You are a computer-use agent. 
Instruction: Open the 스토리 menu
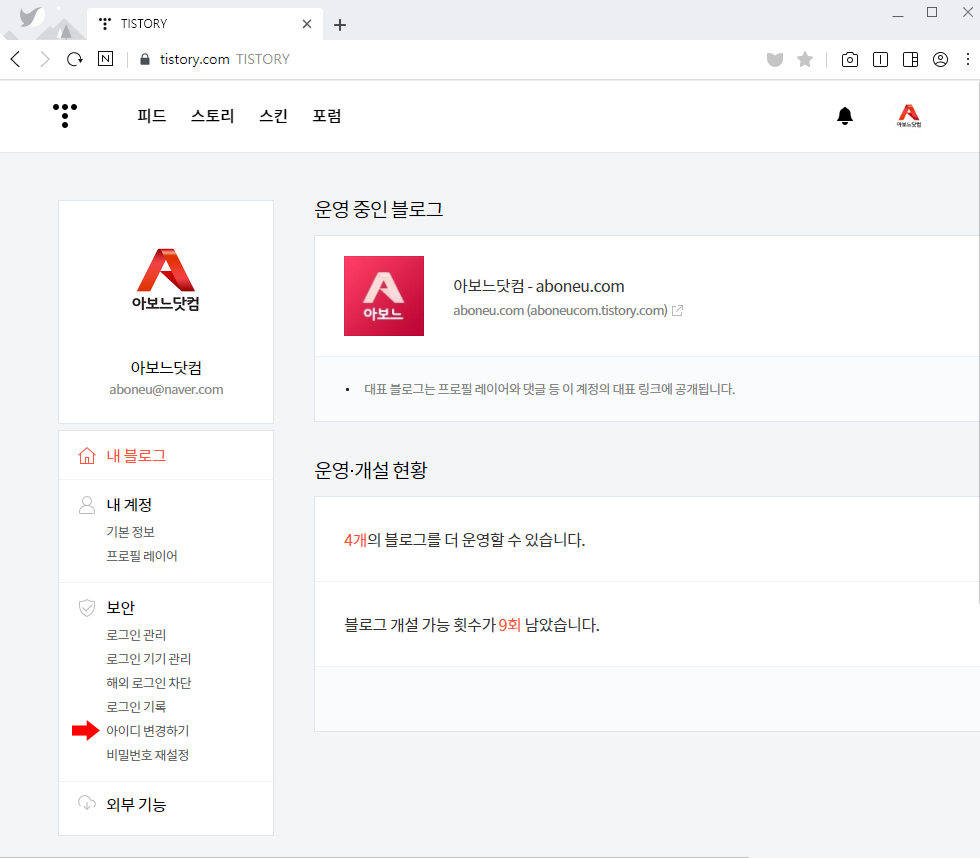coord(212,116)
